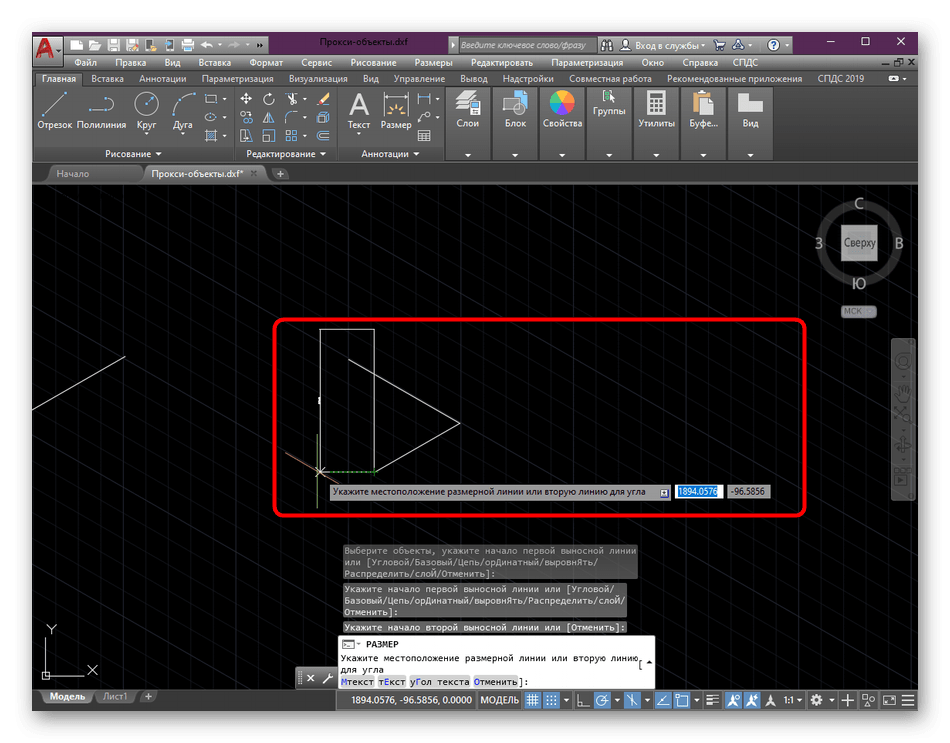Click the Open file icon
The image size is (950, 743).
(95, 45)
